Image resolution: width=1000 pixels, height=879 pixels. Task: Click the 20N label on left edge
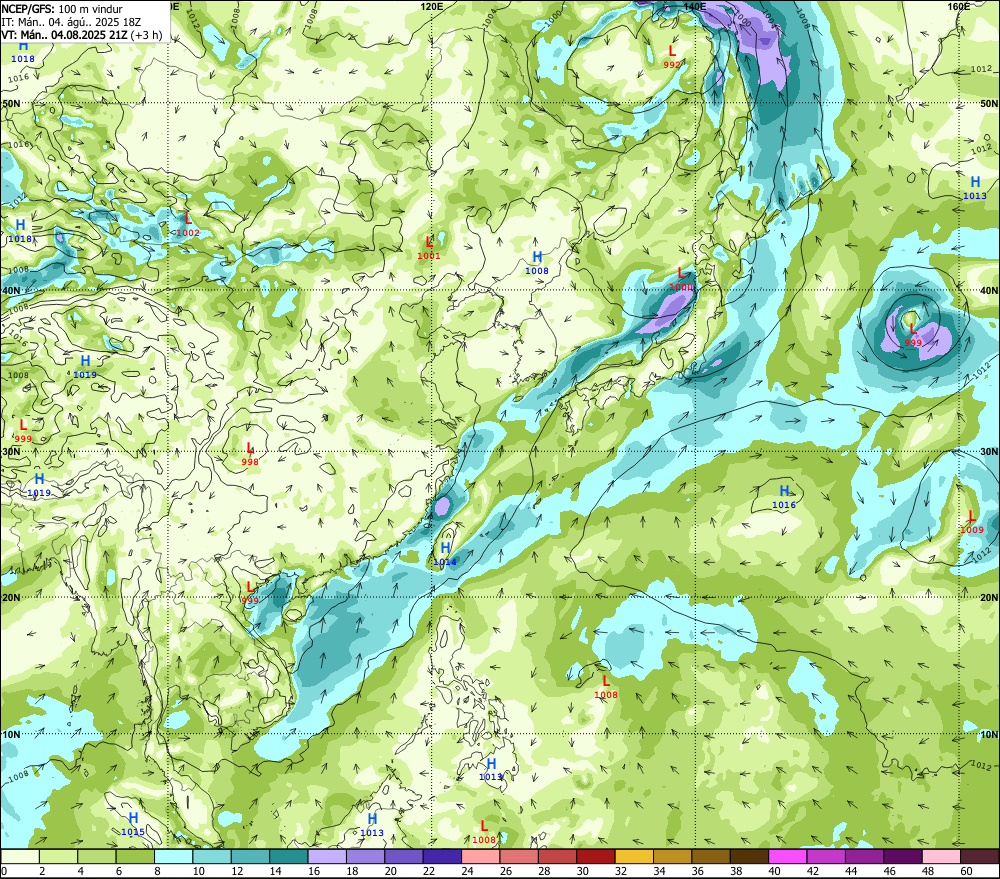[x=10, y=597]
